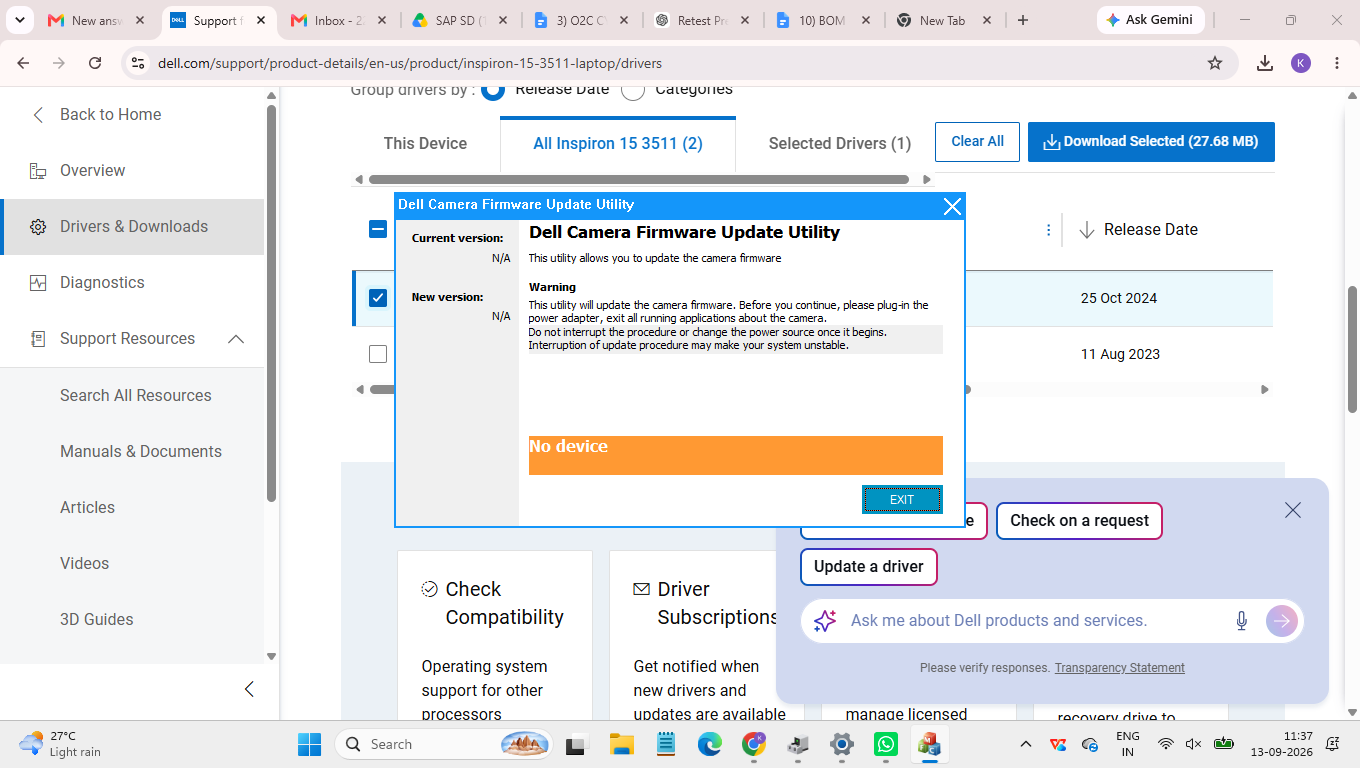Screen dimensions: 1360x768
Task: Open Manuals & Documents
Action: point(141,451)
